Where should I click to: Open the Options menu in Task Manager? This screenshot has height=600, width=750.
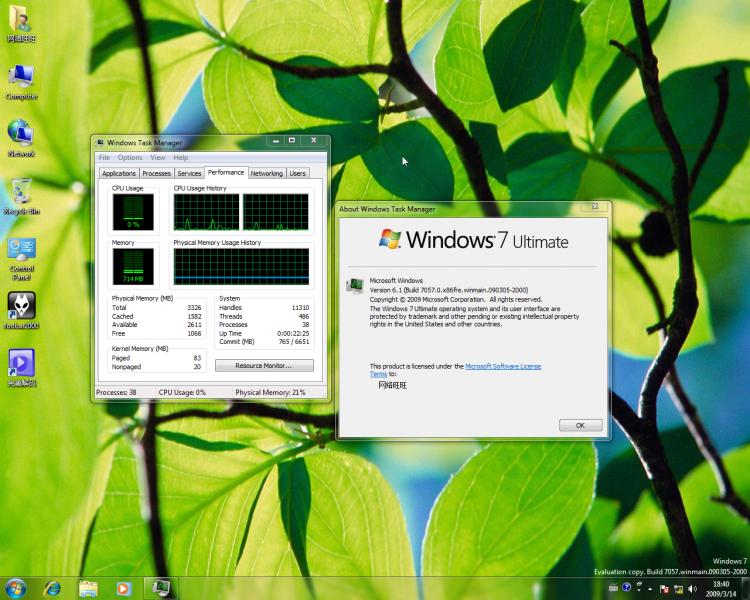(x=130, y=157)
